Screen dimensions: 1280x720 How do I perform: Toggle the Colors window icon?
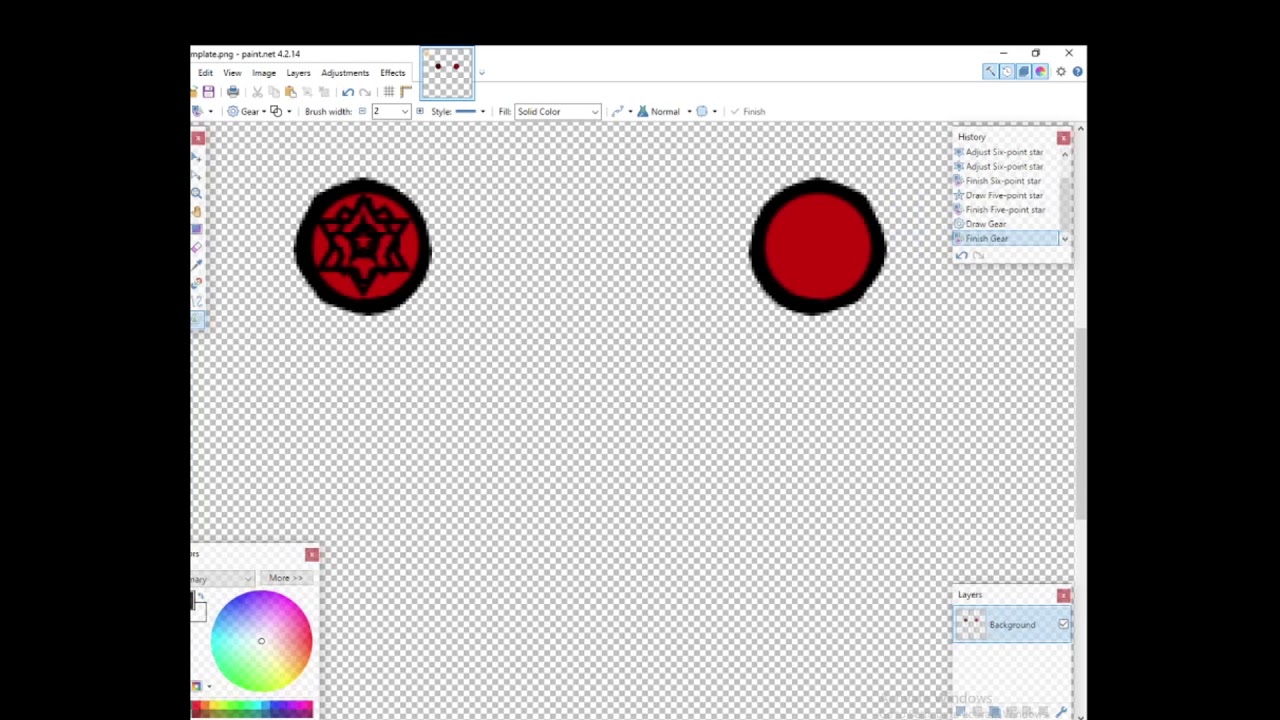(1040, 72)
